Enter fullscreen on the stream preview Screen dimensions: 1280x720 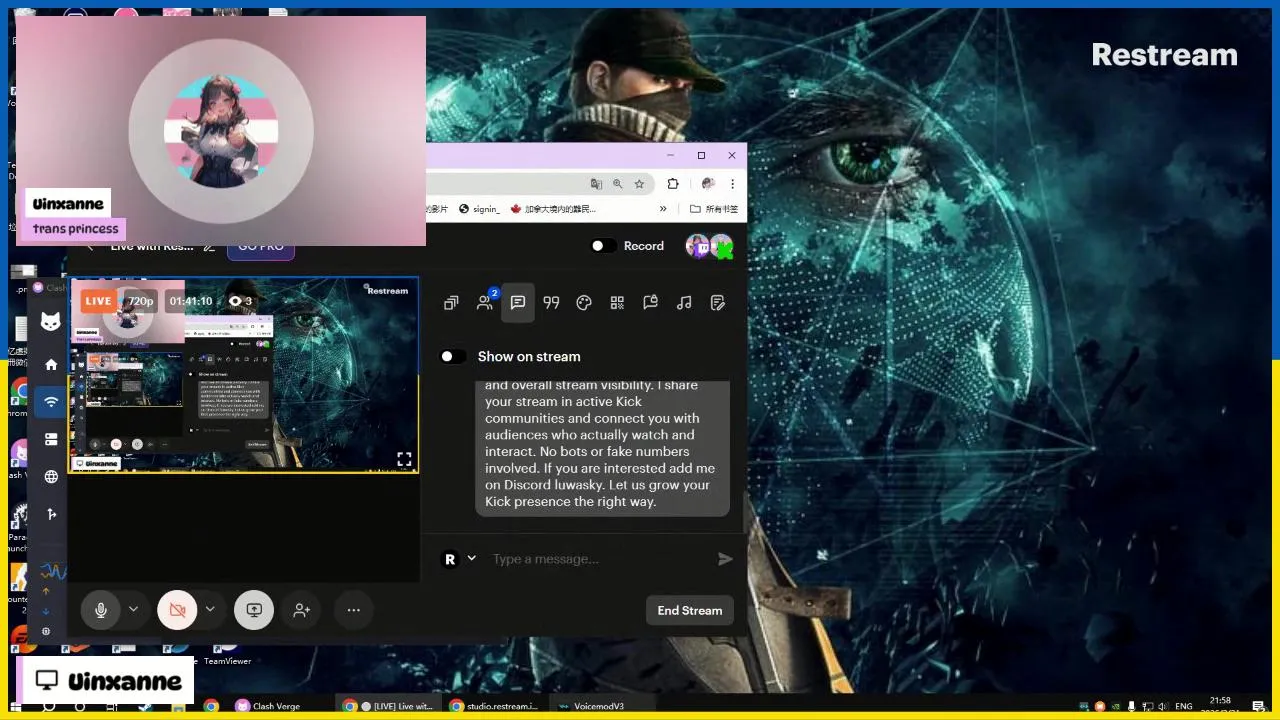tap(404, 459)
